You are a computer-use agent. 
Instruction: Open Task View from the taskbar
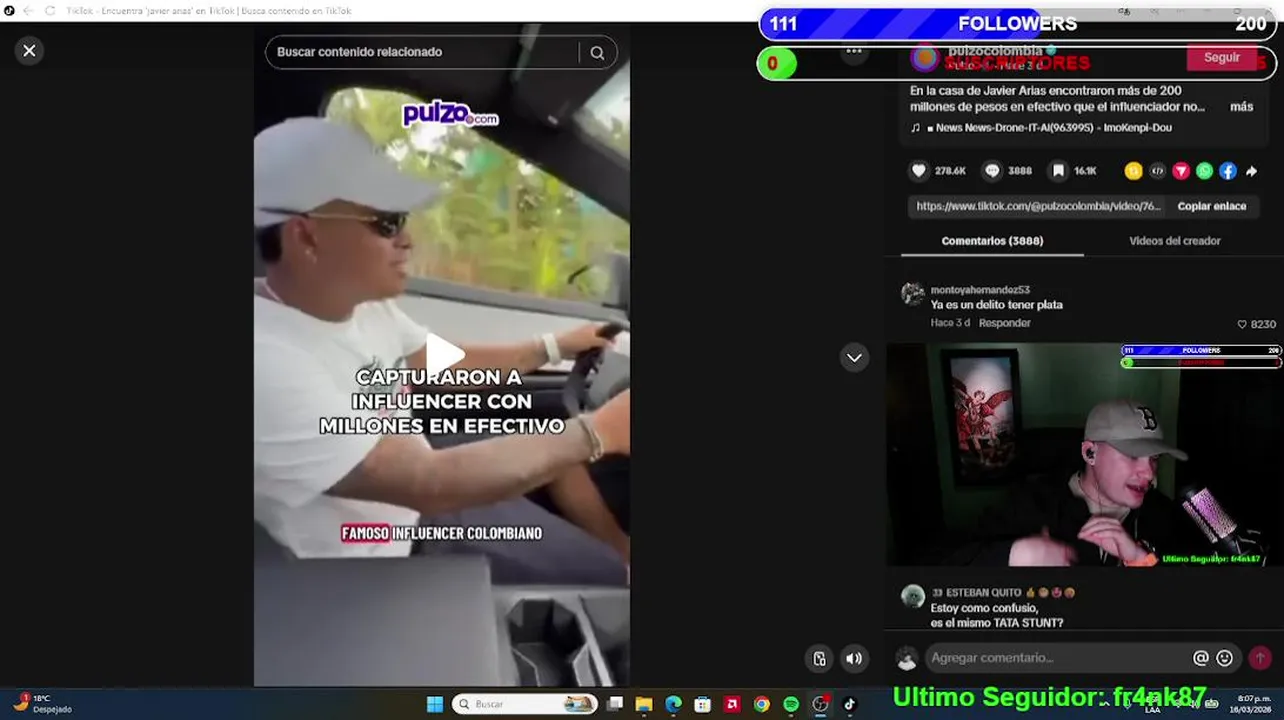[x=615, y=704]
